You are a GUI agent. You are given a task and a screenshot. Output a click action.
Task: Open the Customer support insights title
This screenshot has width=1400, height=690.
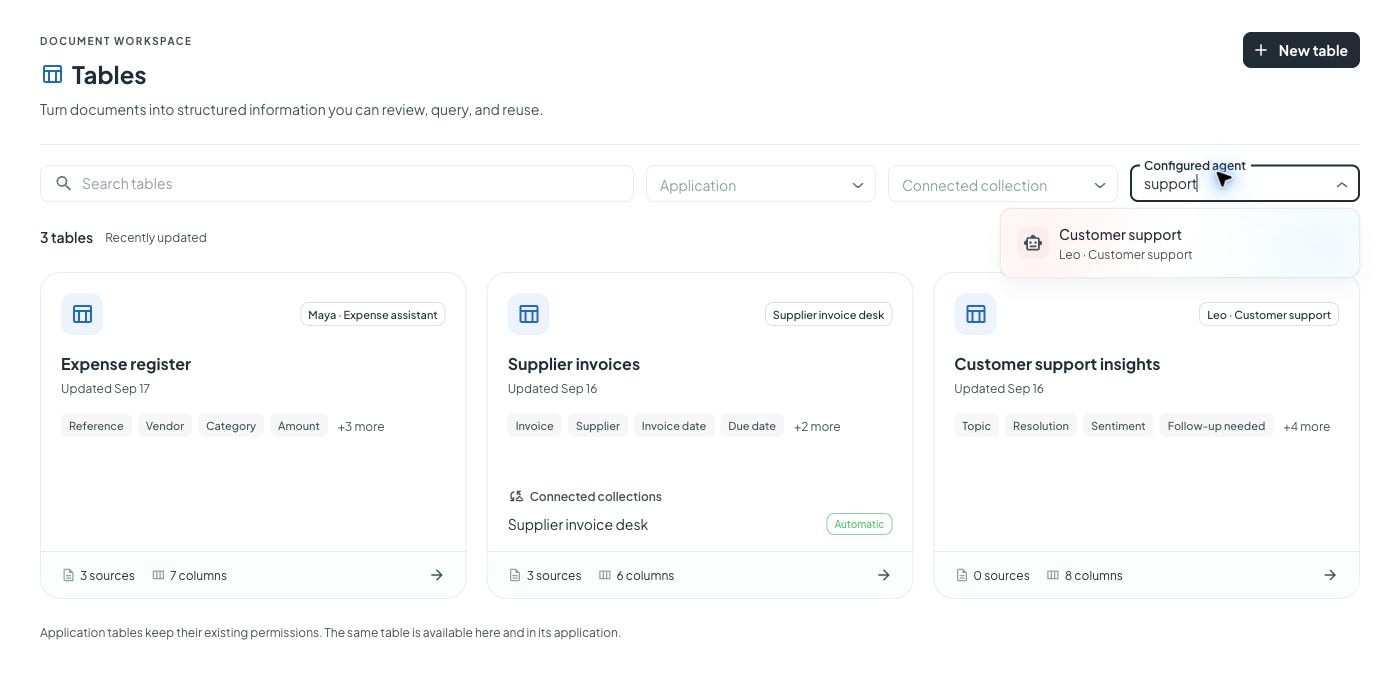pos(1057,364)
